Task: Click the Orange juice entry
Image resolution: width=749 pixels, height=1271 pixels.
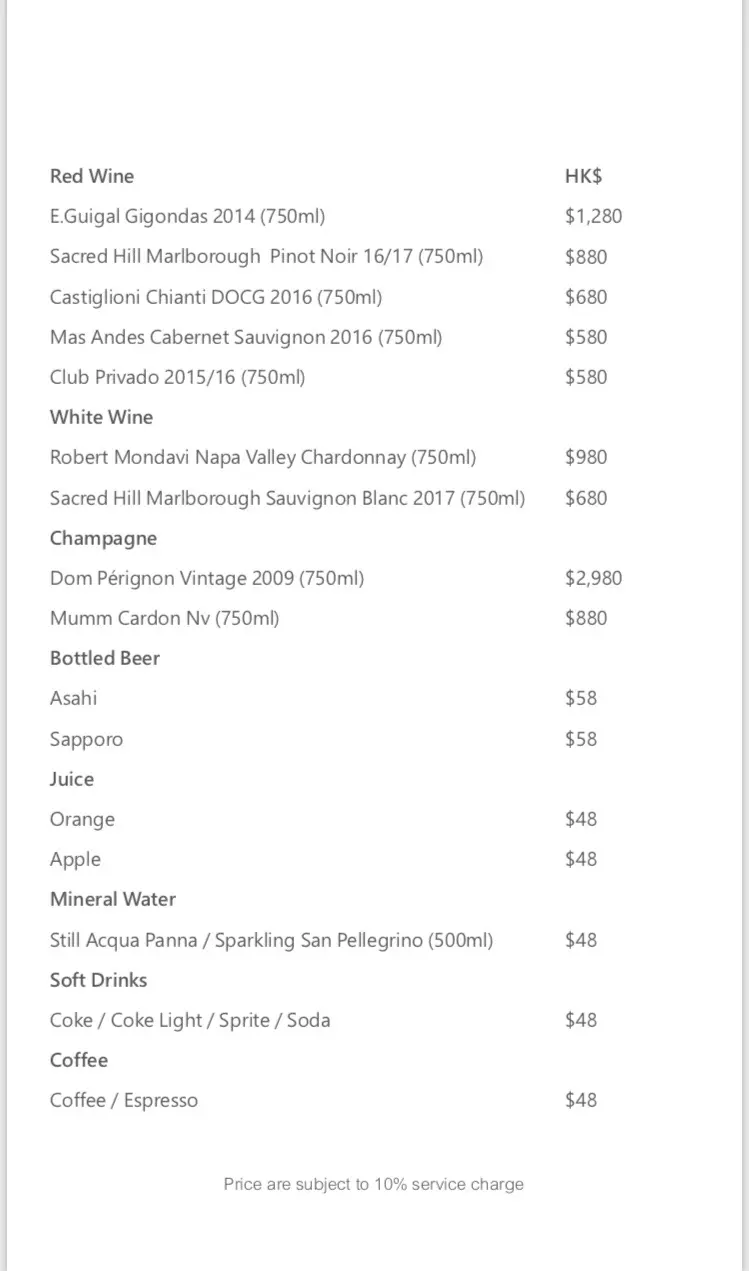Action: 82,819
